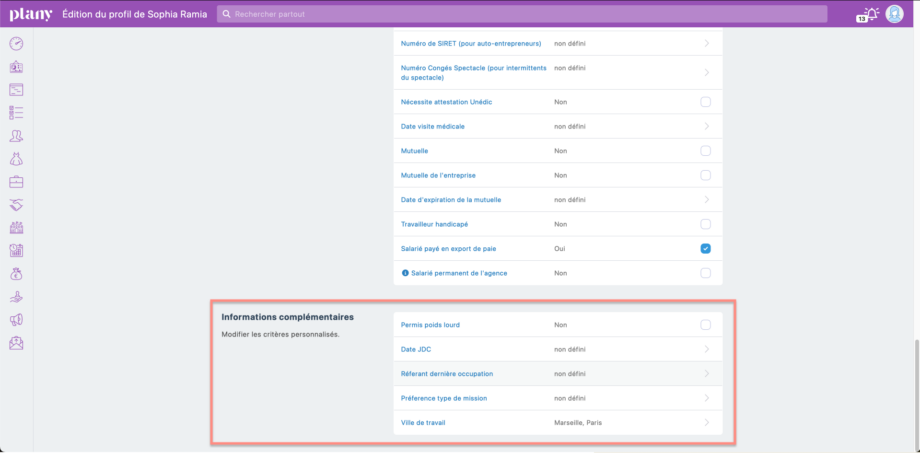This screenshot has height=453, width=920.
Task: Click the info icon beside Salarié permanent
Action: (404, 273)
